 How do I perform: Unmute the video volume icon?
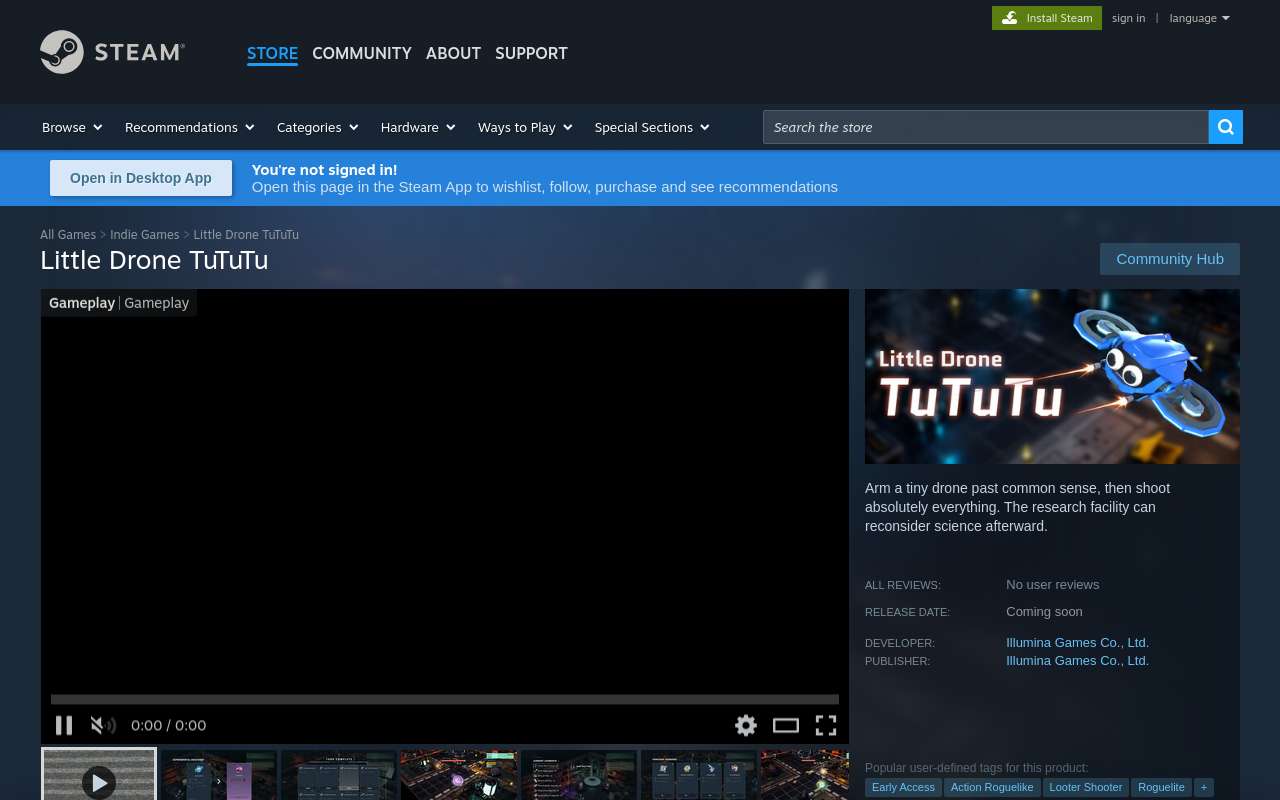click(x=103, y=725)
